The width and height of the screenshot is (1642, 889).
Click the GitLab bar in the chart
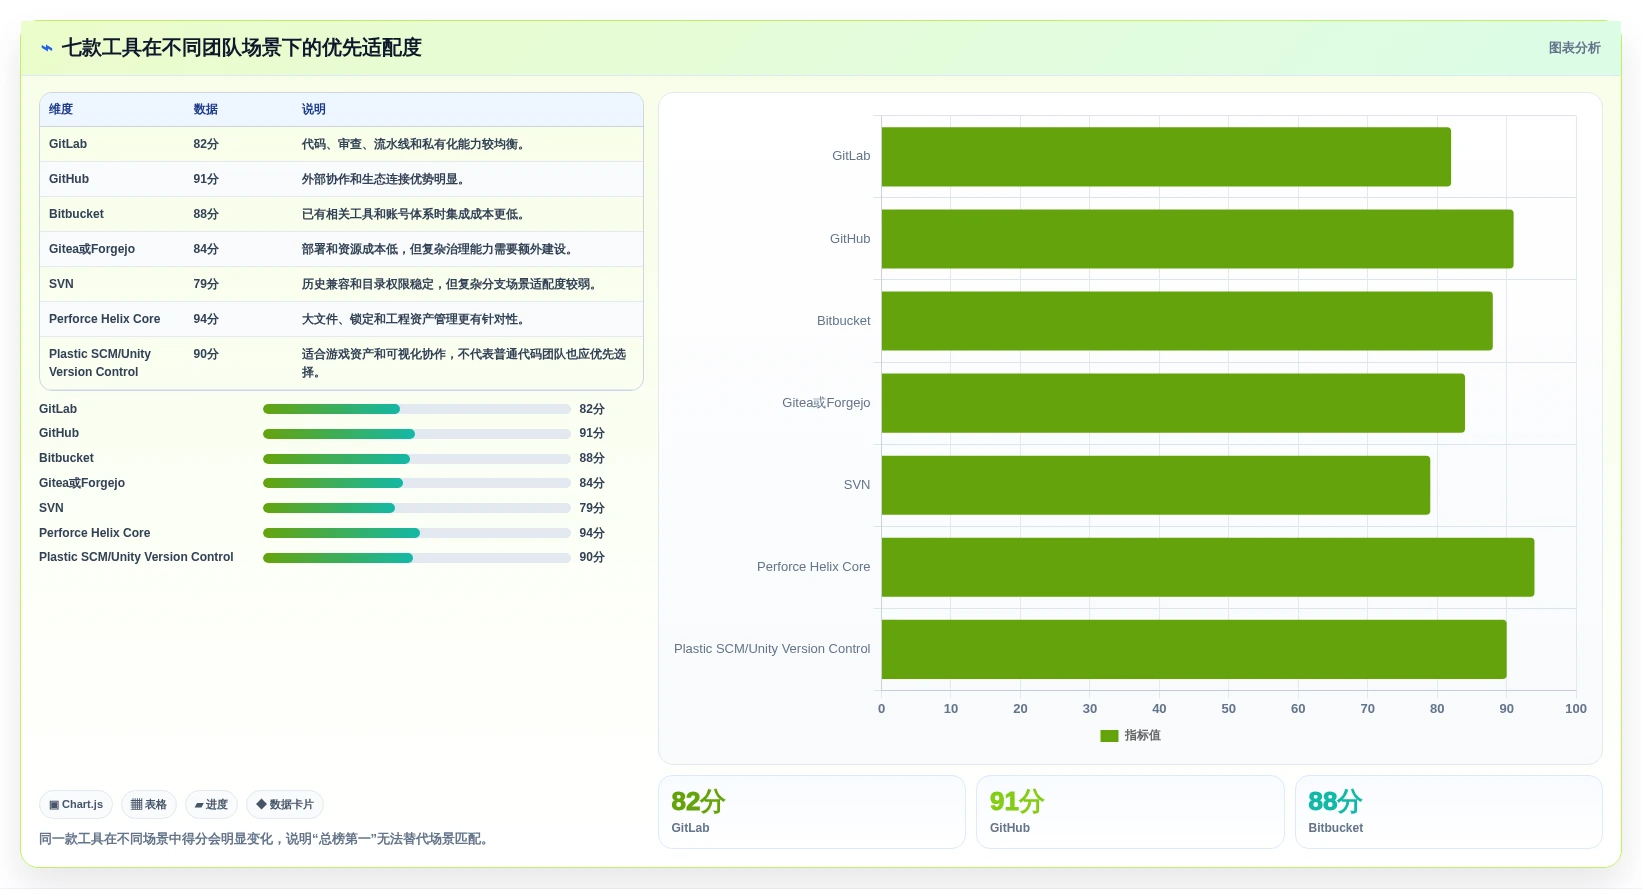click(x=1166, y=157)
